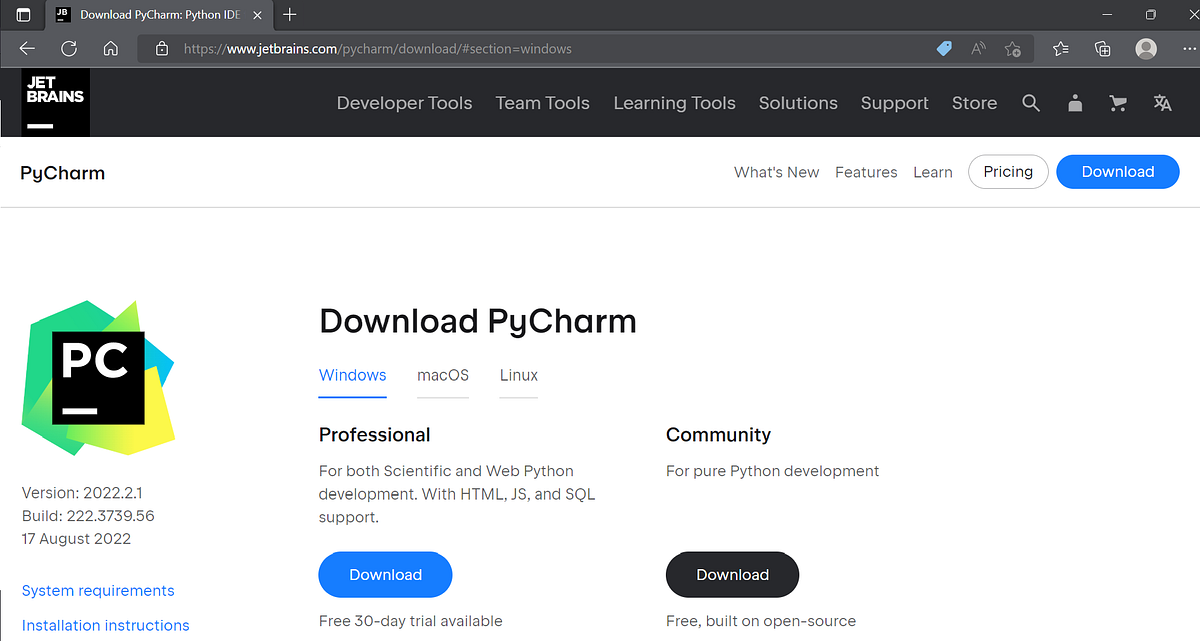Click the JetBrains account profile icon
The height and width of the screenshot is (641, 1200).
click(x=1075, y=103)
